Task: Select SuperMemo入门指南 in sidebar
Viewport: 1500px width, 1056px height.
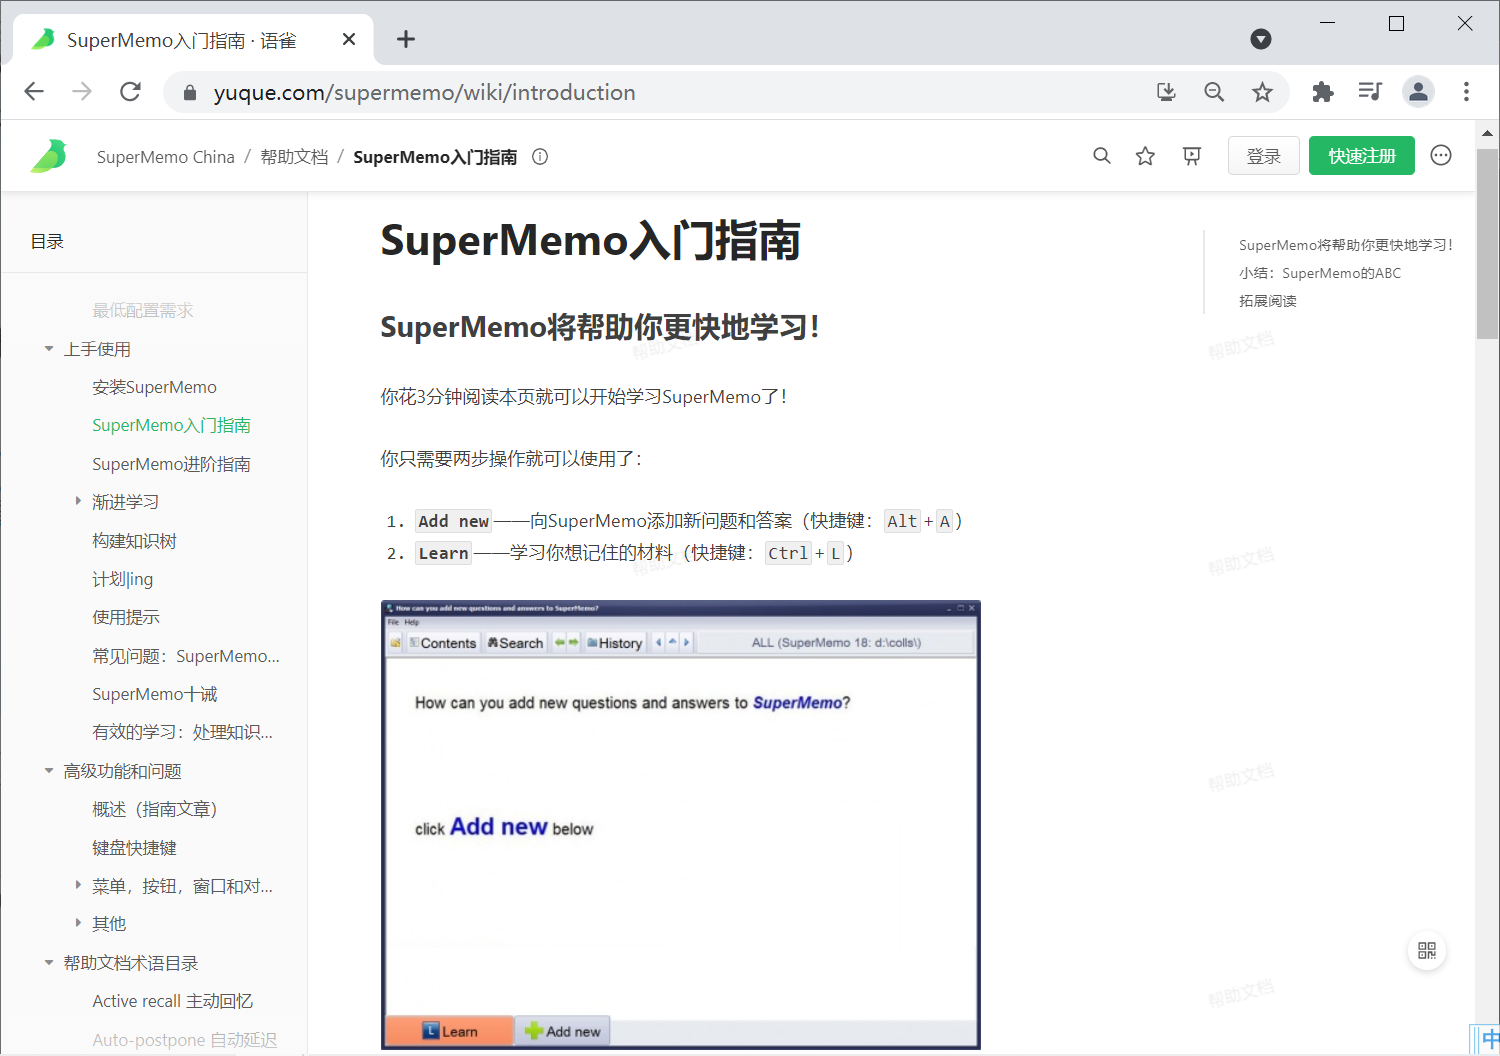Action: pyautogui.click(x=171, y=425)
